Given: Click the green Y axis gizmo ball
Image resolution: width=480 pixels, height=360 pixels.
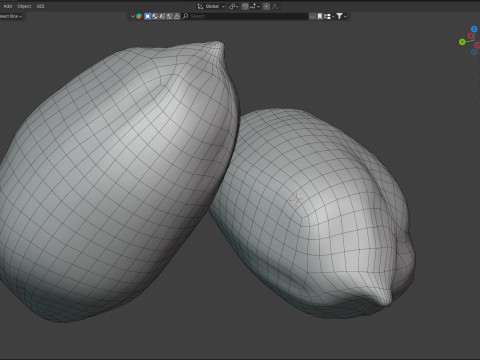Looking at the screenshot, I should (462, 42).
